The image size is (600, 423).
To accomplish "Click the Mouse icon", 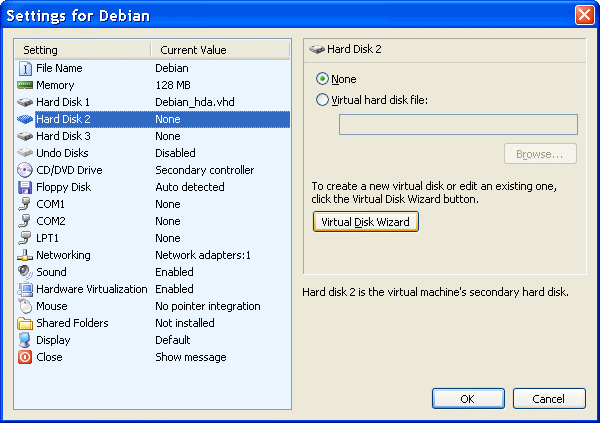I will (25, 306).
